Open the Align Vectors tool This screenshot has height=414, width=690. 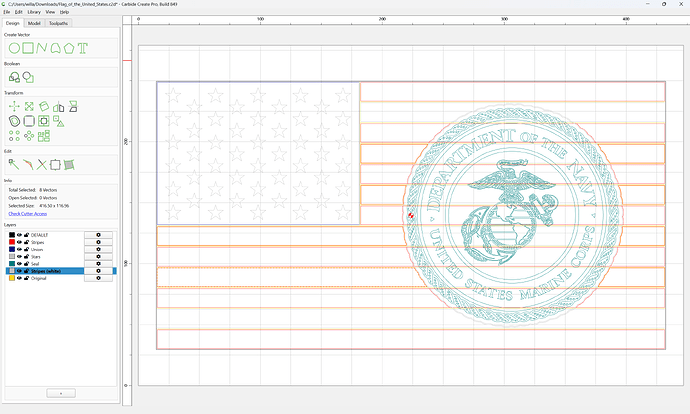[44, 121]
